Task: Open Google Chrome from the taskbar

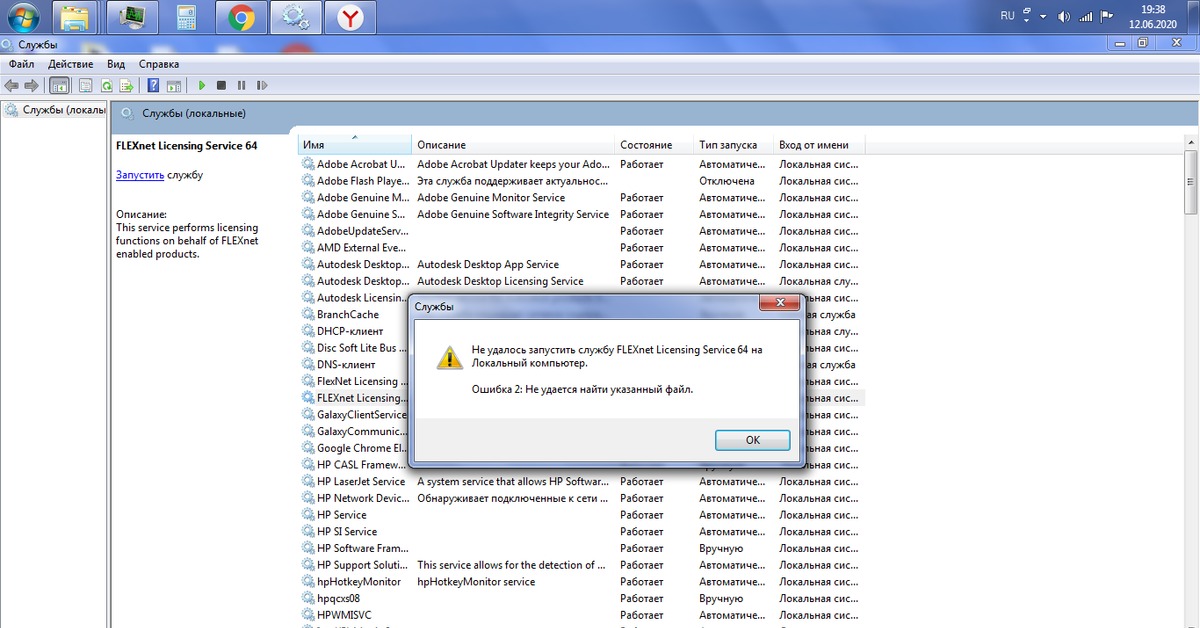Action: (240, 17)
